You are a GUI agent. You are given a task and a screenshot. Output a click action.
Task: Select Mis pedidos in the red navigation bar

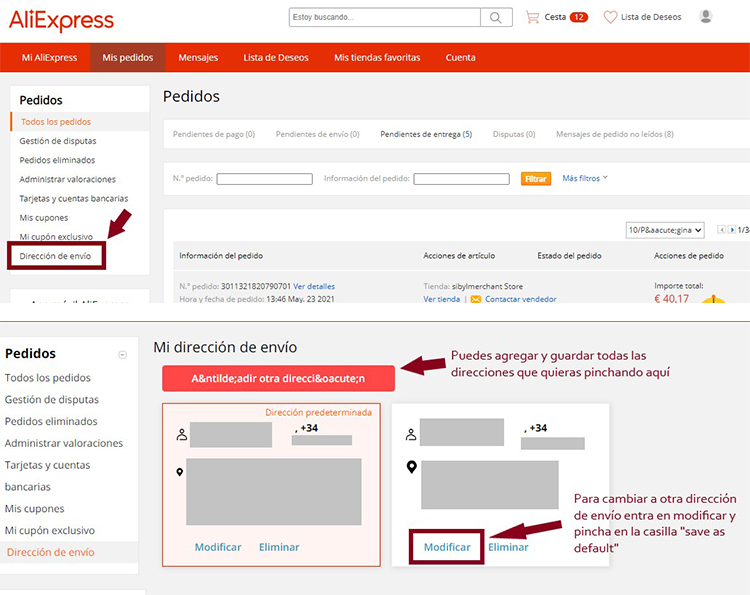point(128,57)
